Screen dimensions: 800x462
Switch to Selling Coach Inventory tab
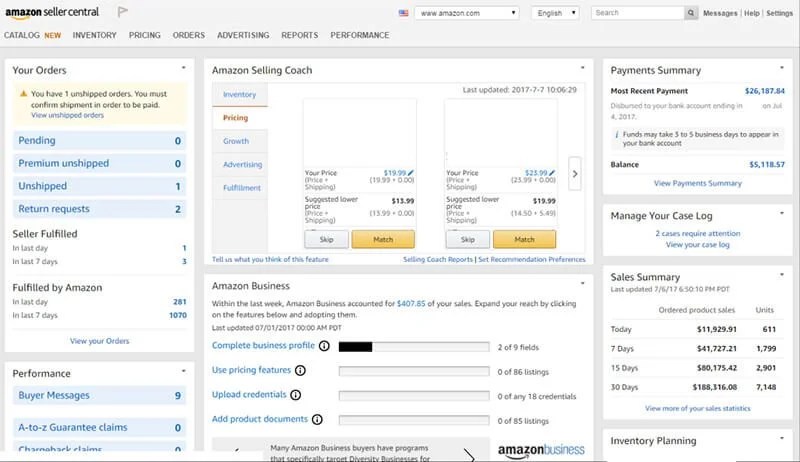pyautogui.click(x=240, y=94)
